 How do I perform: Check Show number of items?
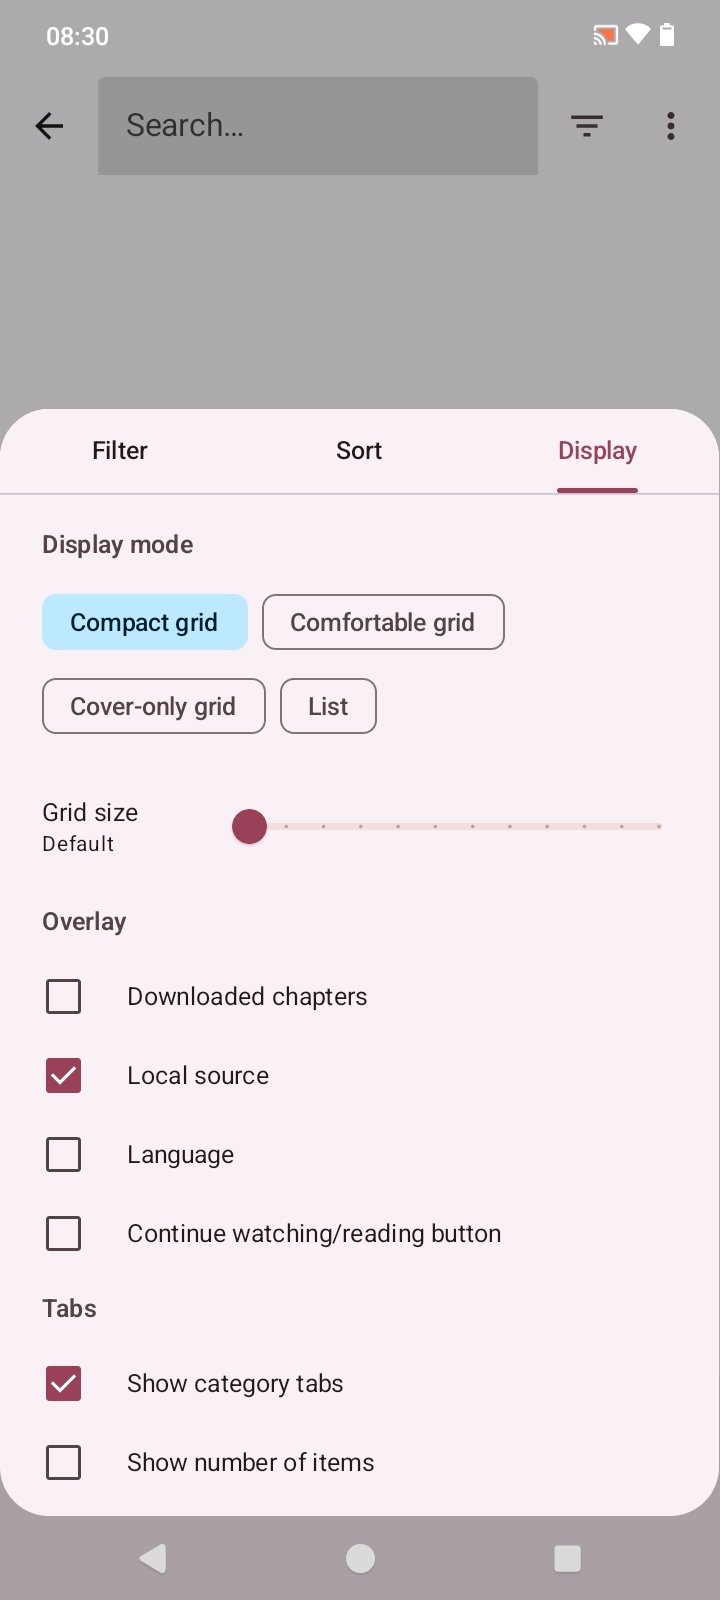coord(64,1463)
